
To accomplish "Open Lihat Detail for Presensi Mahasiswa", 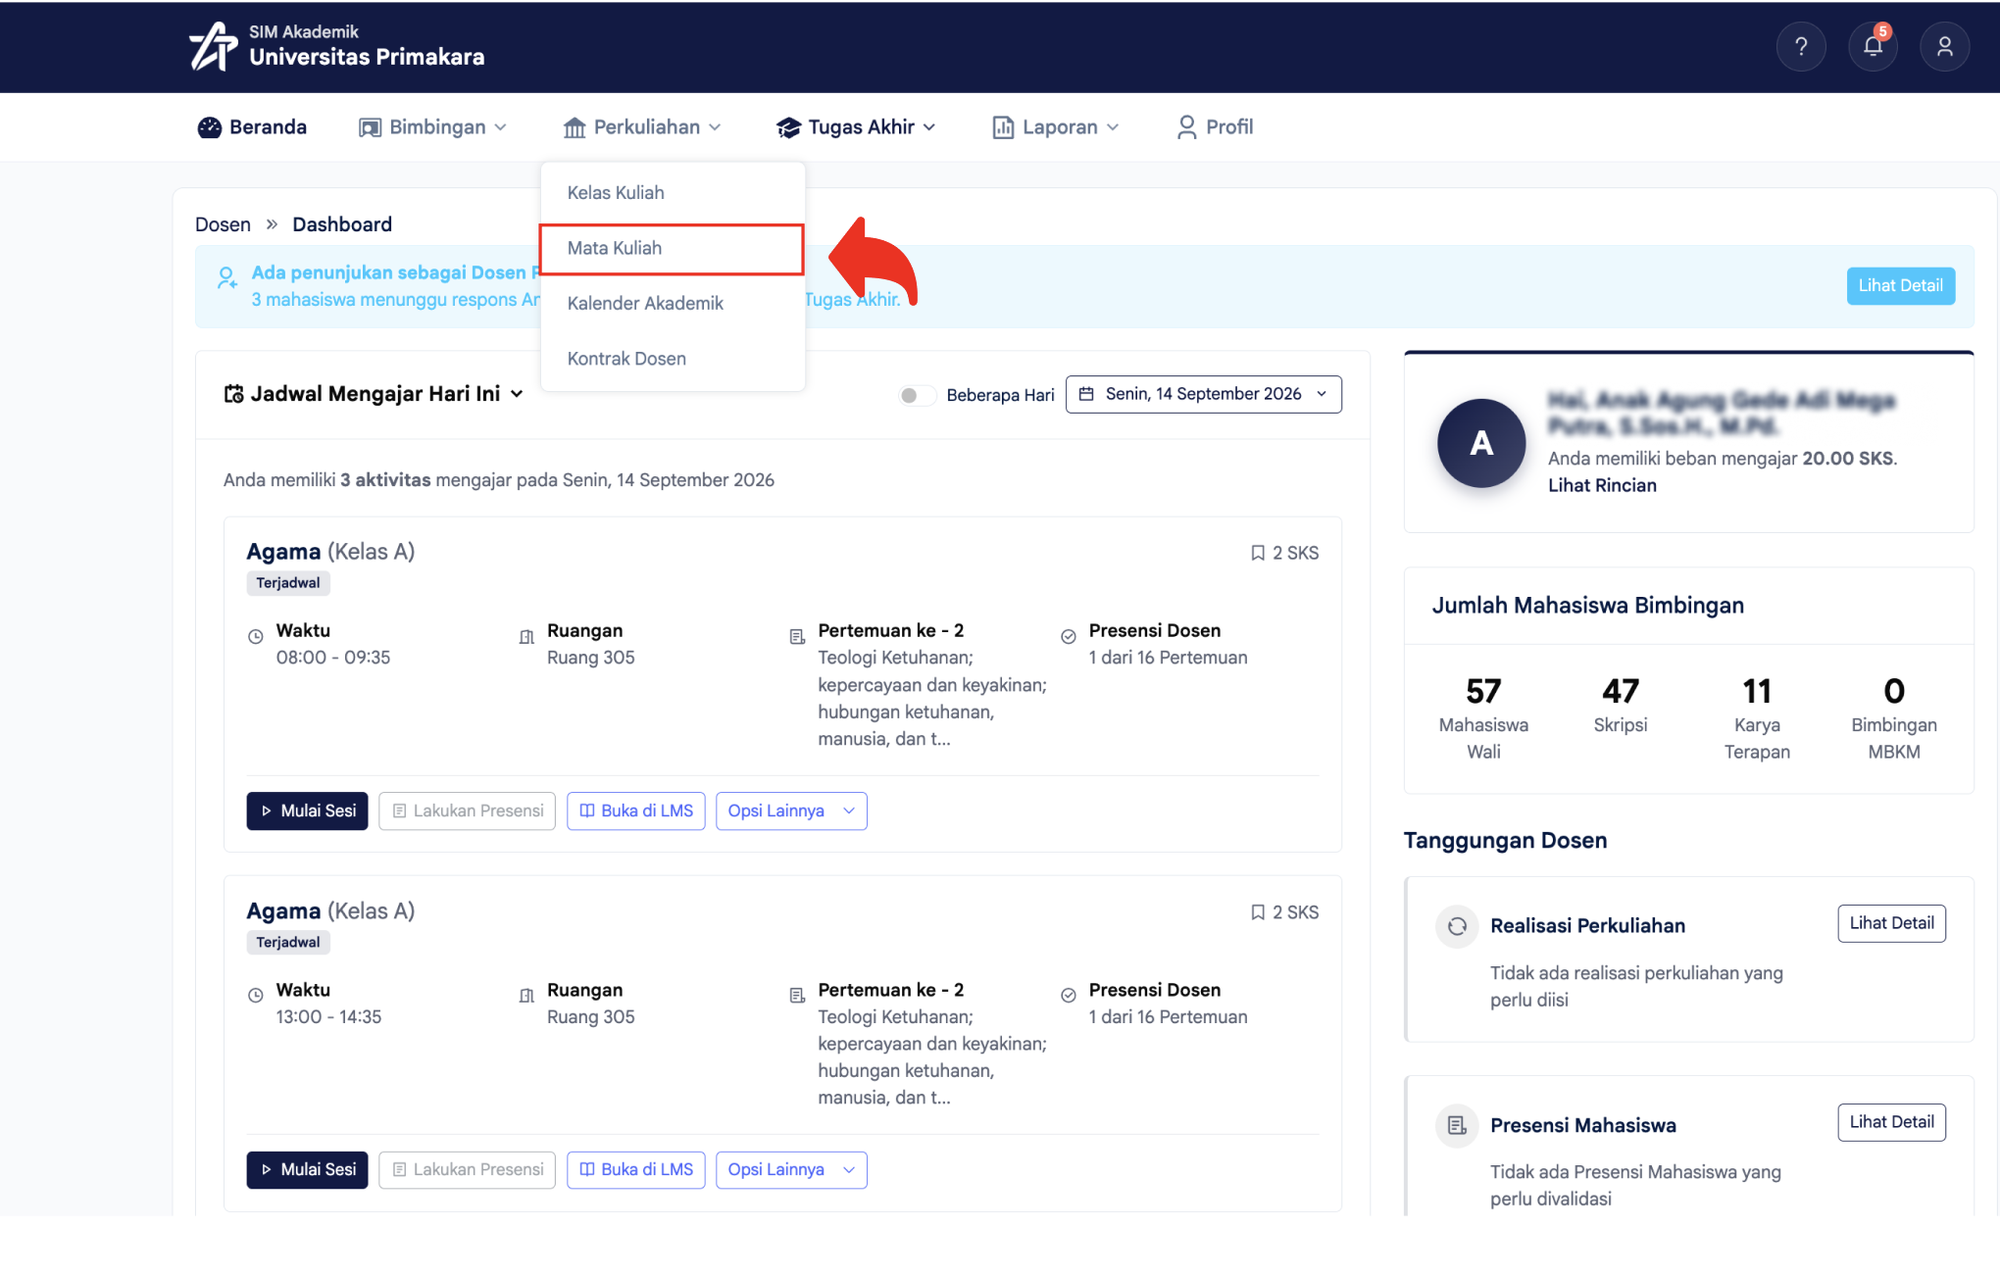I will pos(1891,1122).
